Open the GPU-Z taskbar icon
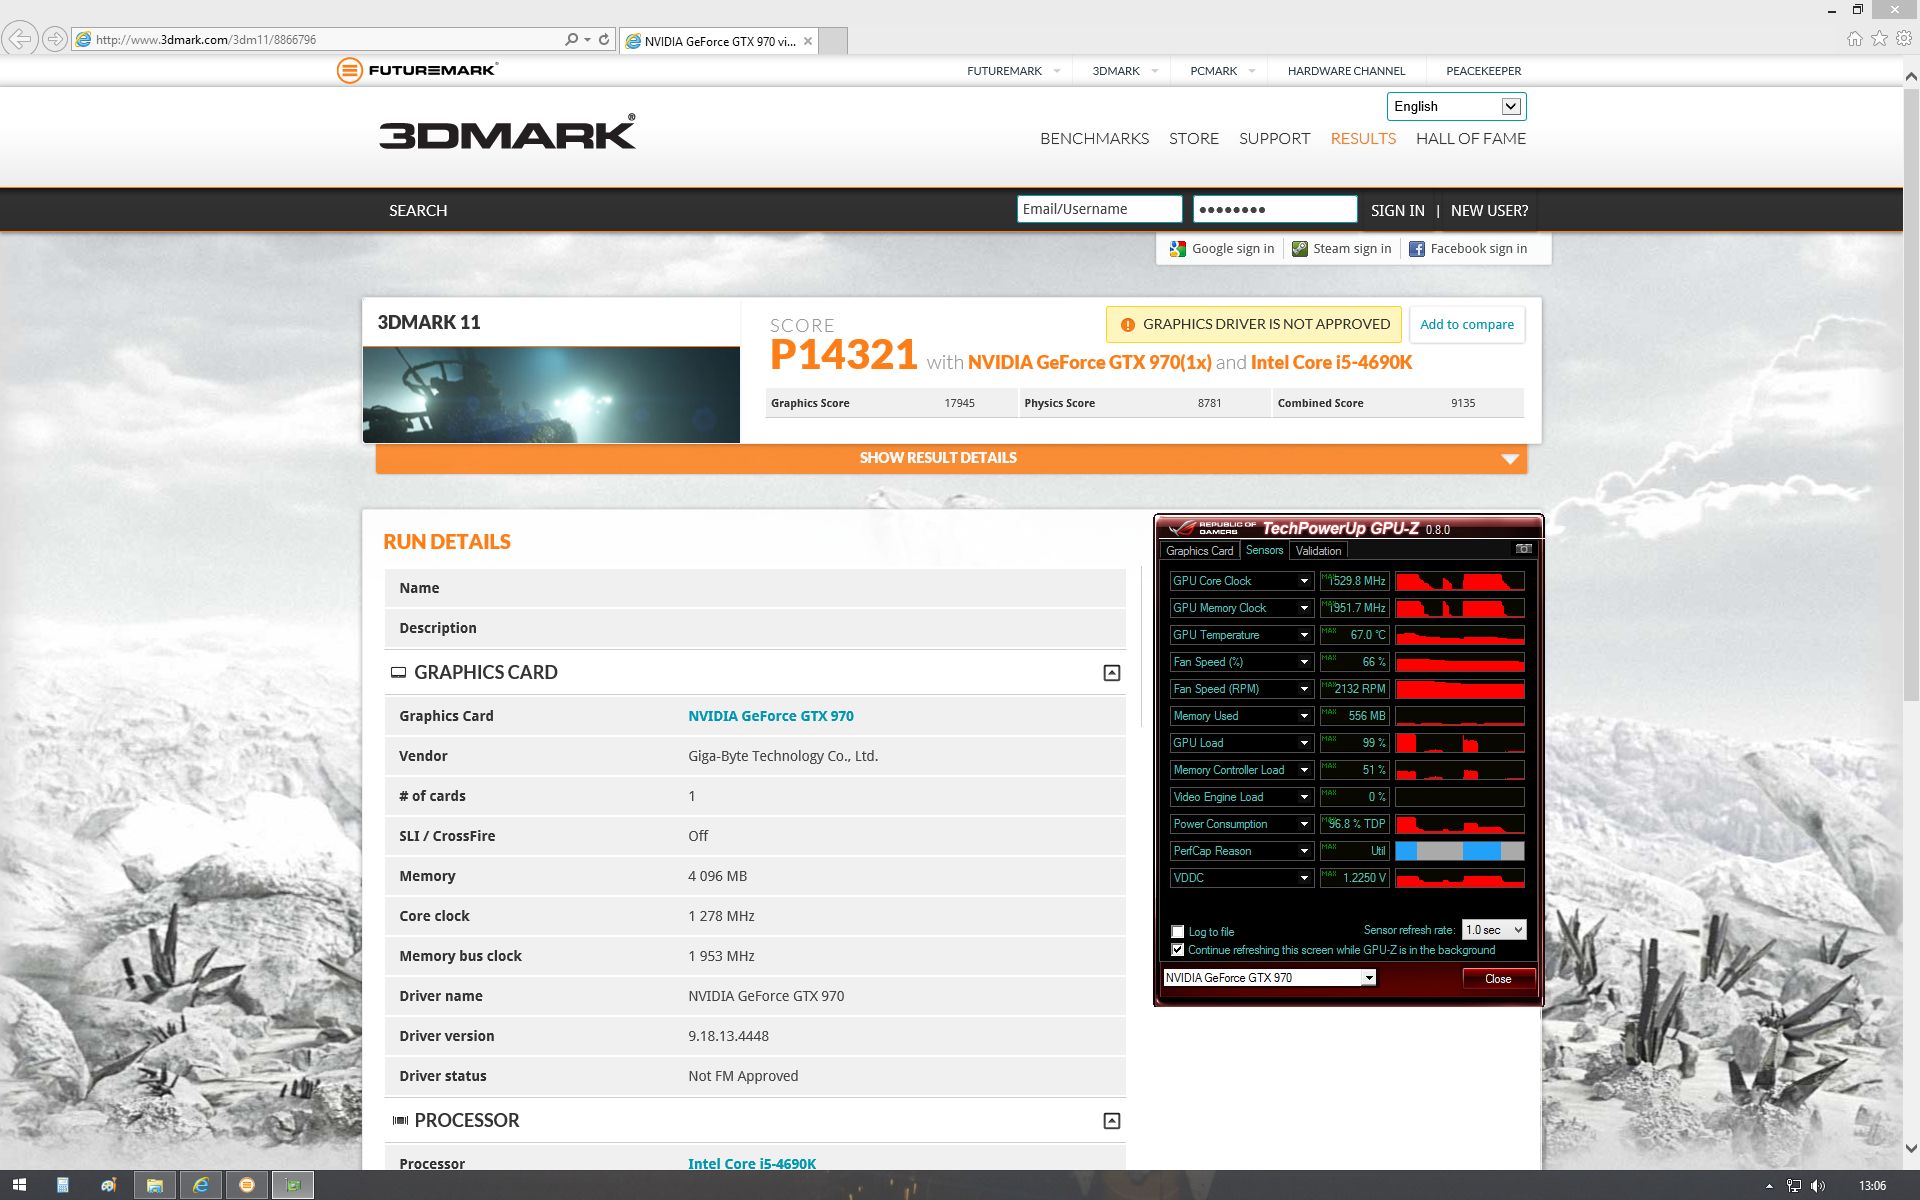Viewport: 1920px width, 1200px height. [x=293, y=1185]
